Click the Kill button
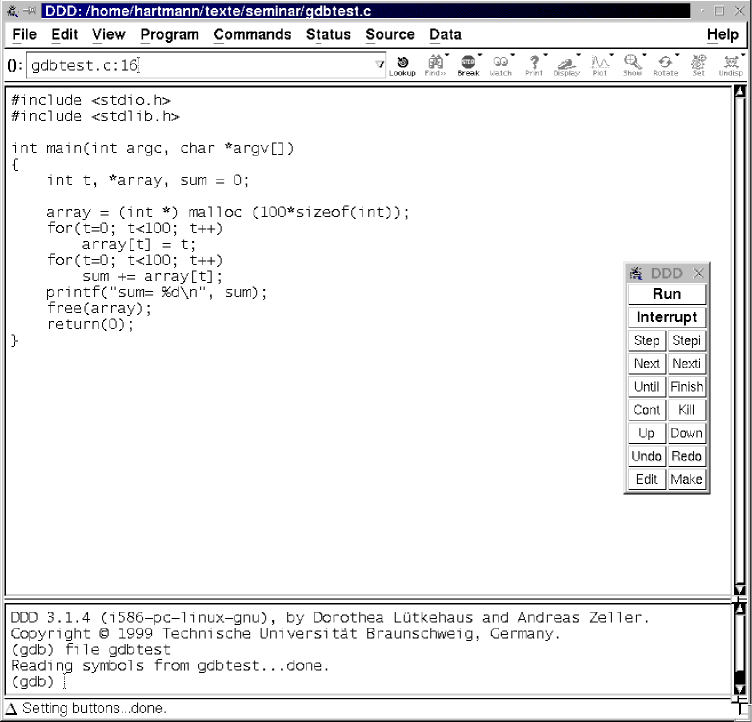The image size is (752, 722). coord(686,410)
